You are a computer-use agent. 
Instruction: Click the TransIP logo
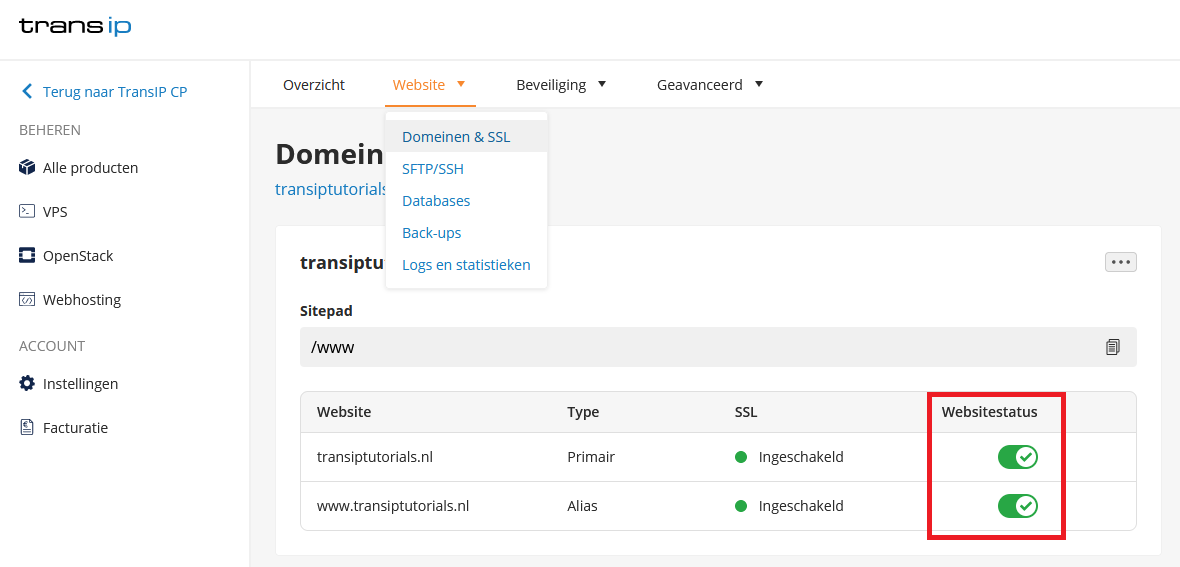coord(75,27)
